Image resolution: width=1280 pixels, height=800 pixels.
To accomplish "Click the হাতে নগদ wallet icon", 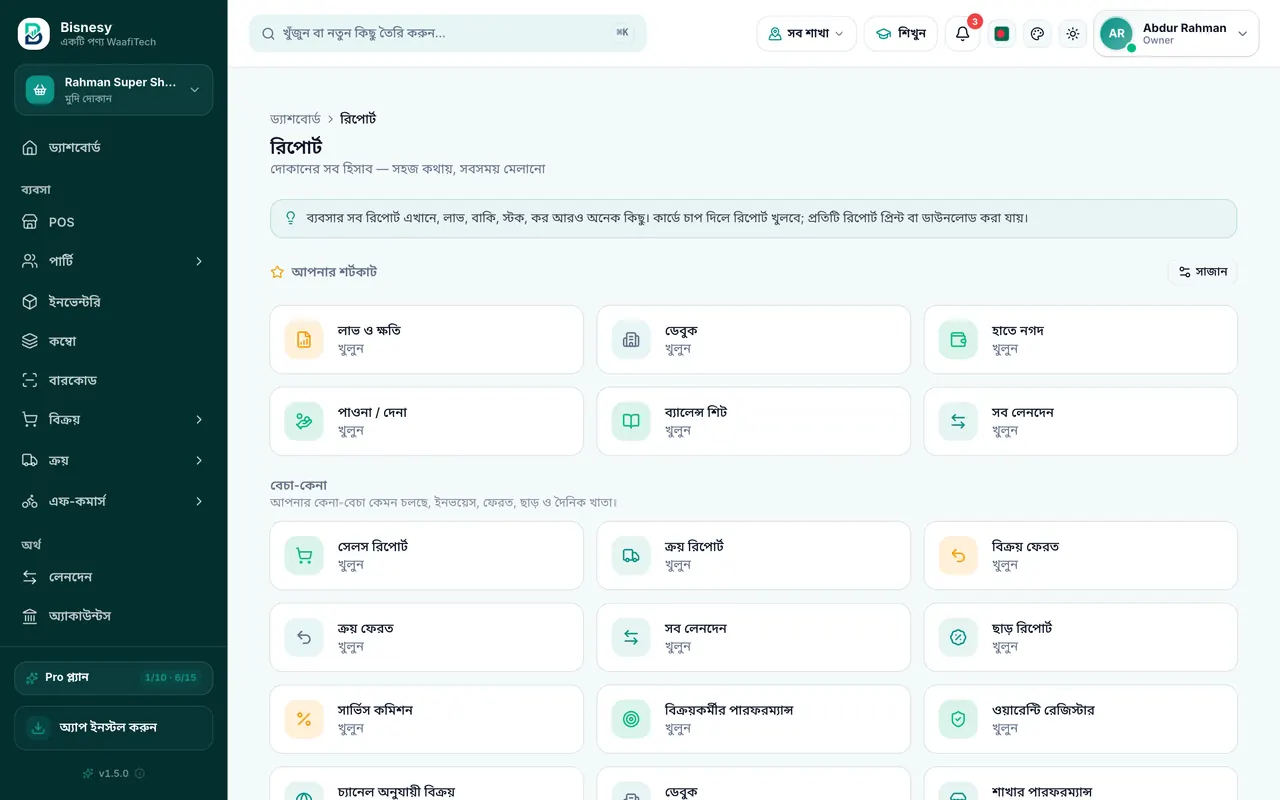I will [958, 340].
